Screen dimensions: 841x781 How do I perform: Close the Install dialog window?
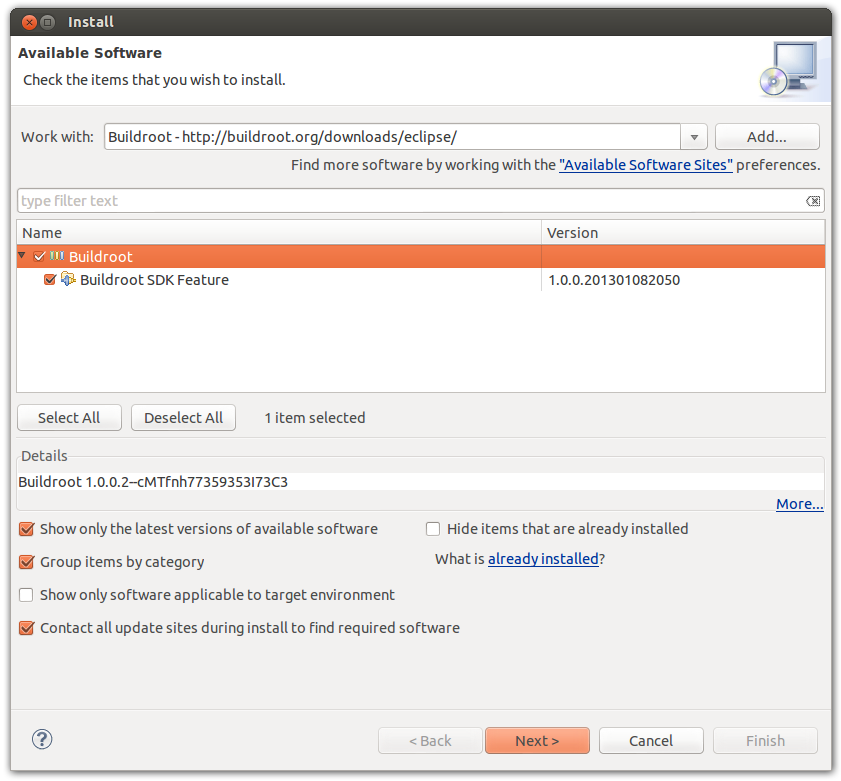[x=29, y=22]
